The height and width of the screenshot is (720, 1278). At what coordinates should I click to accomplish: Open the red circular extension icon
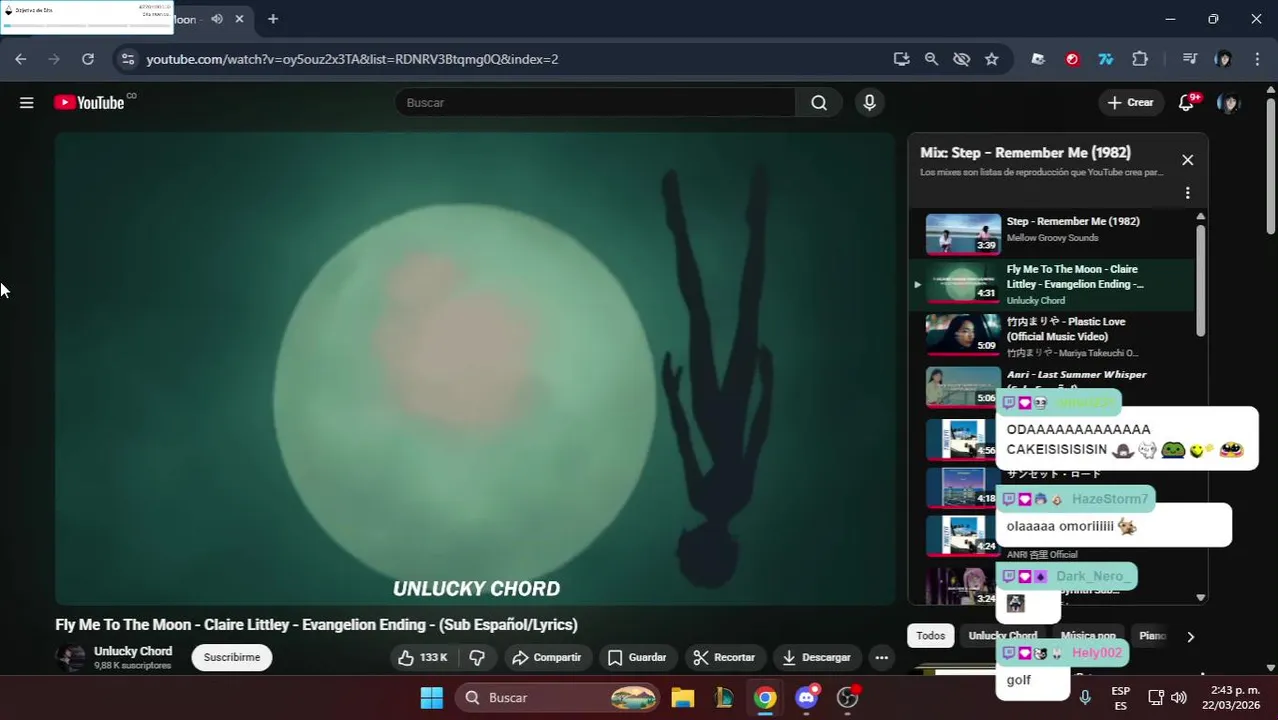[1072, 59]
